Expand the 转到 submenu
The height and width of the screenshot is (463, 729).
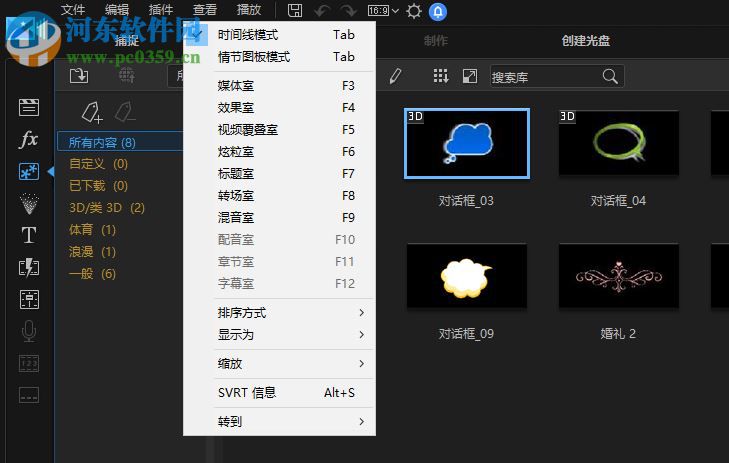tap(279, 422)
